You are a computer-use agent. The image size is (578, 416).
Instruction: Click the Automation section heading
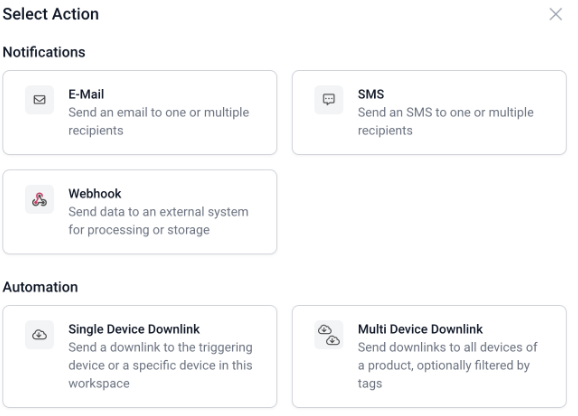pyautogui.click(x=40, y=287)
